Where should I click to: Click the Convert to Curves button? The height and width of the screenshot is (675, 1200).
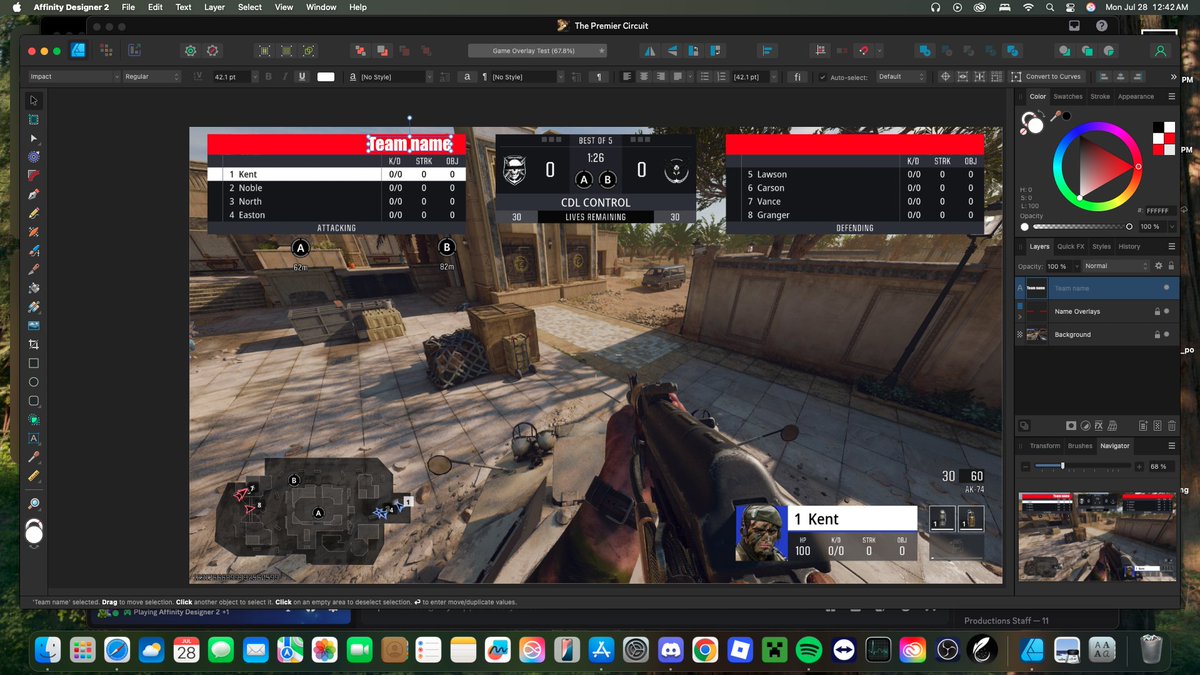pos(1047,76)
